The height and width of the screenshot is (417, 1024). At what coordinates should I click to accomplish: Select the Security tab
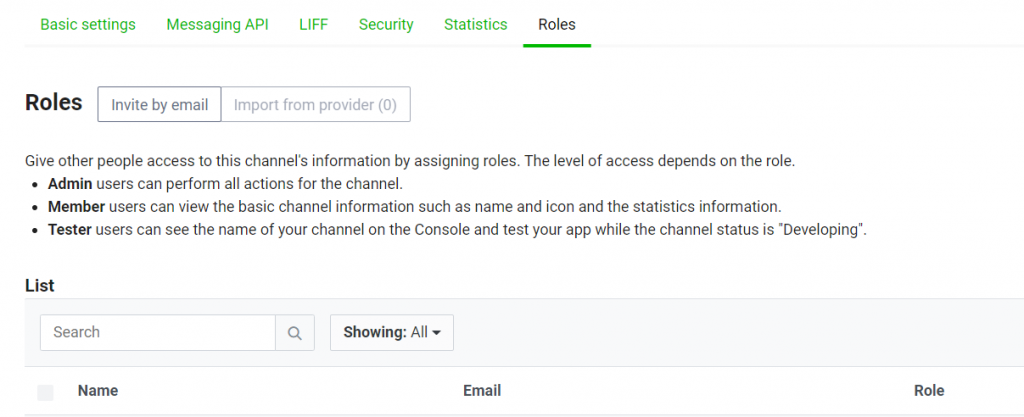(x=386, y=24)
